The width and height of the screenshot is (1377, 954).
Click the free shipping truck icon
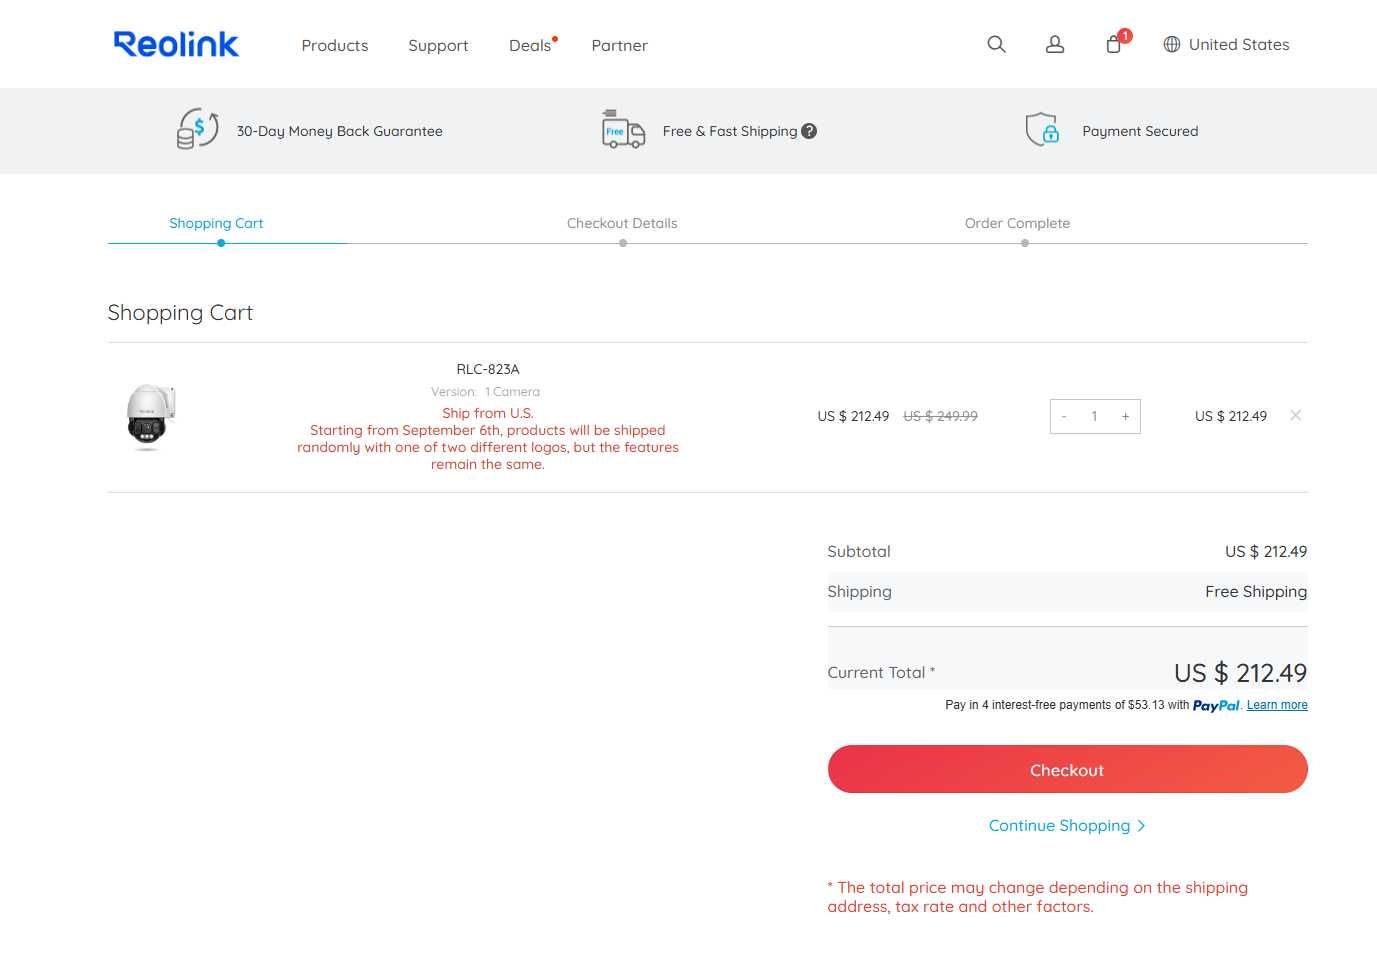pos(623,129)
